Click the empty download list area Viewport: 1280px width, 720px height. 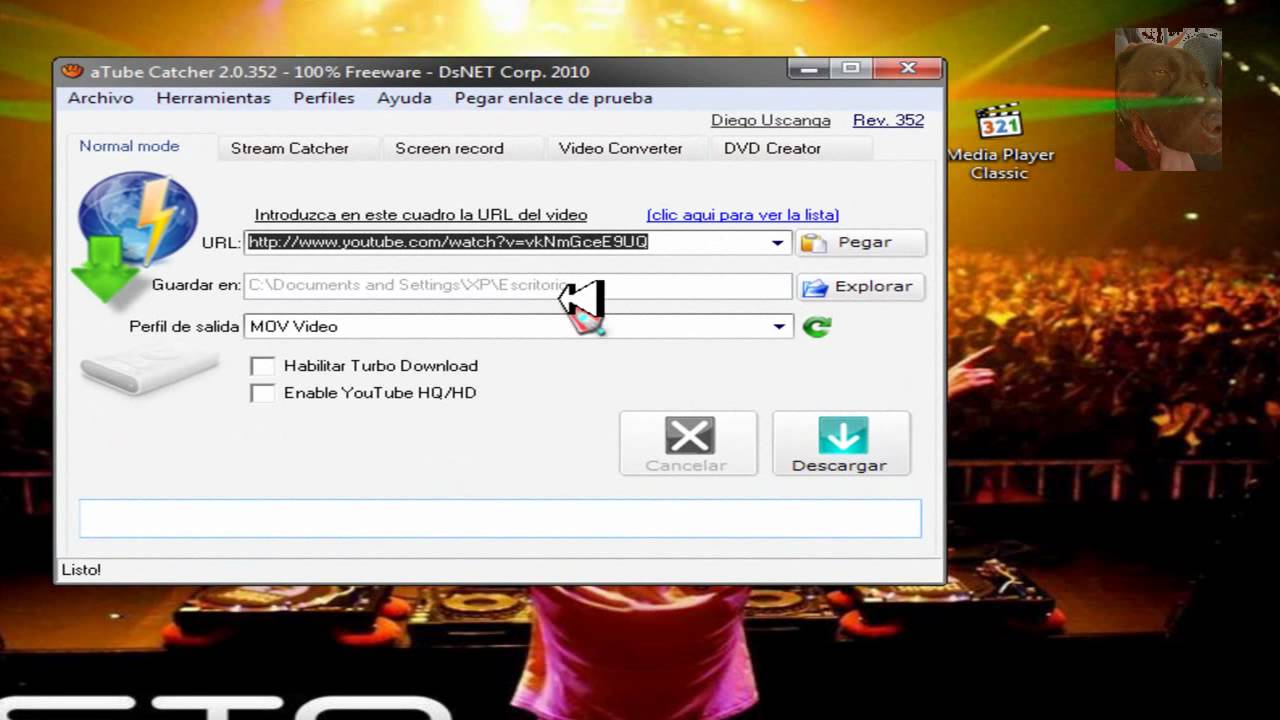[x=500, y=519]
